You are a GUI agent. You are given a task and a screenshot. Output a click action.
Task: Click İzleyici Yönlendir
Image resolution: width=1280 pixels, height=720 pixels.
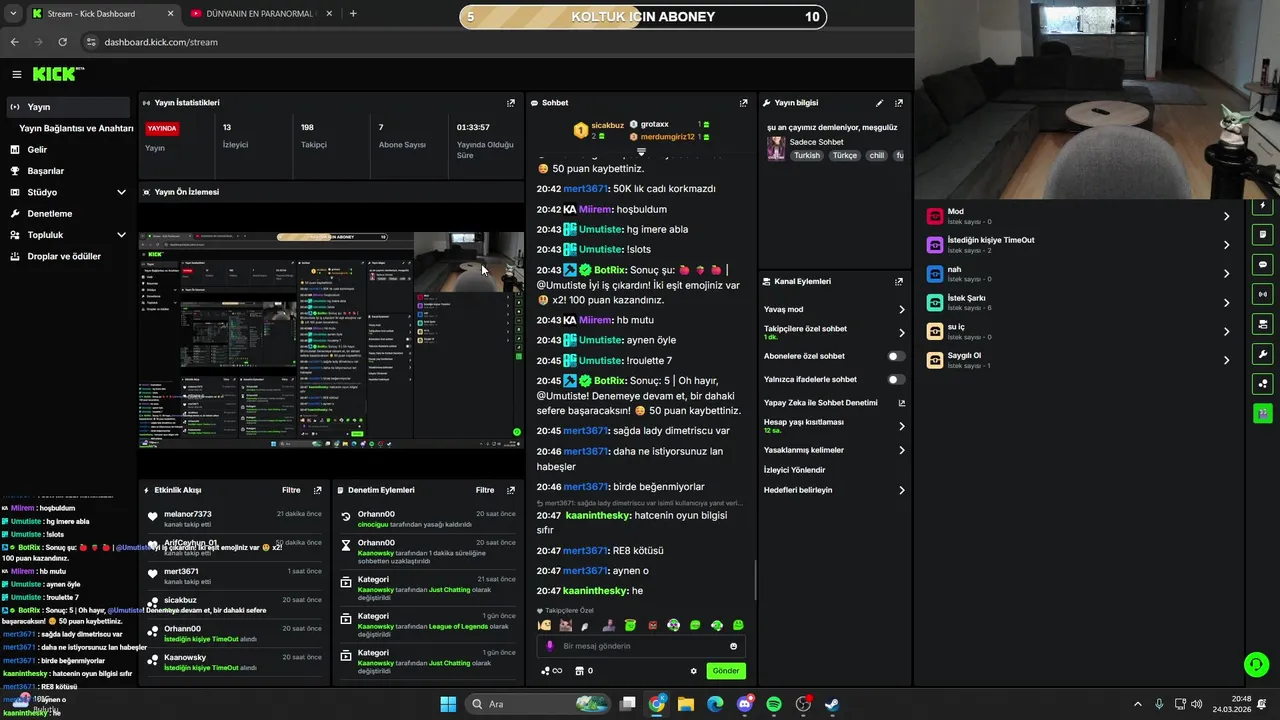tap(795, 470)
